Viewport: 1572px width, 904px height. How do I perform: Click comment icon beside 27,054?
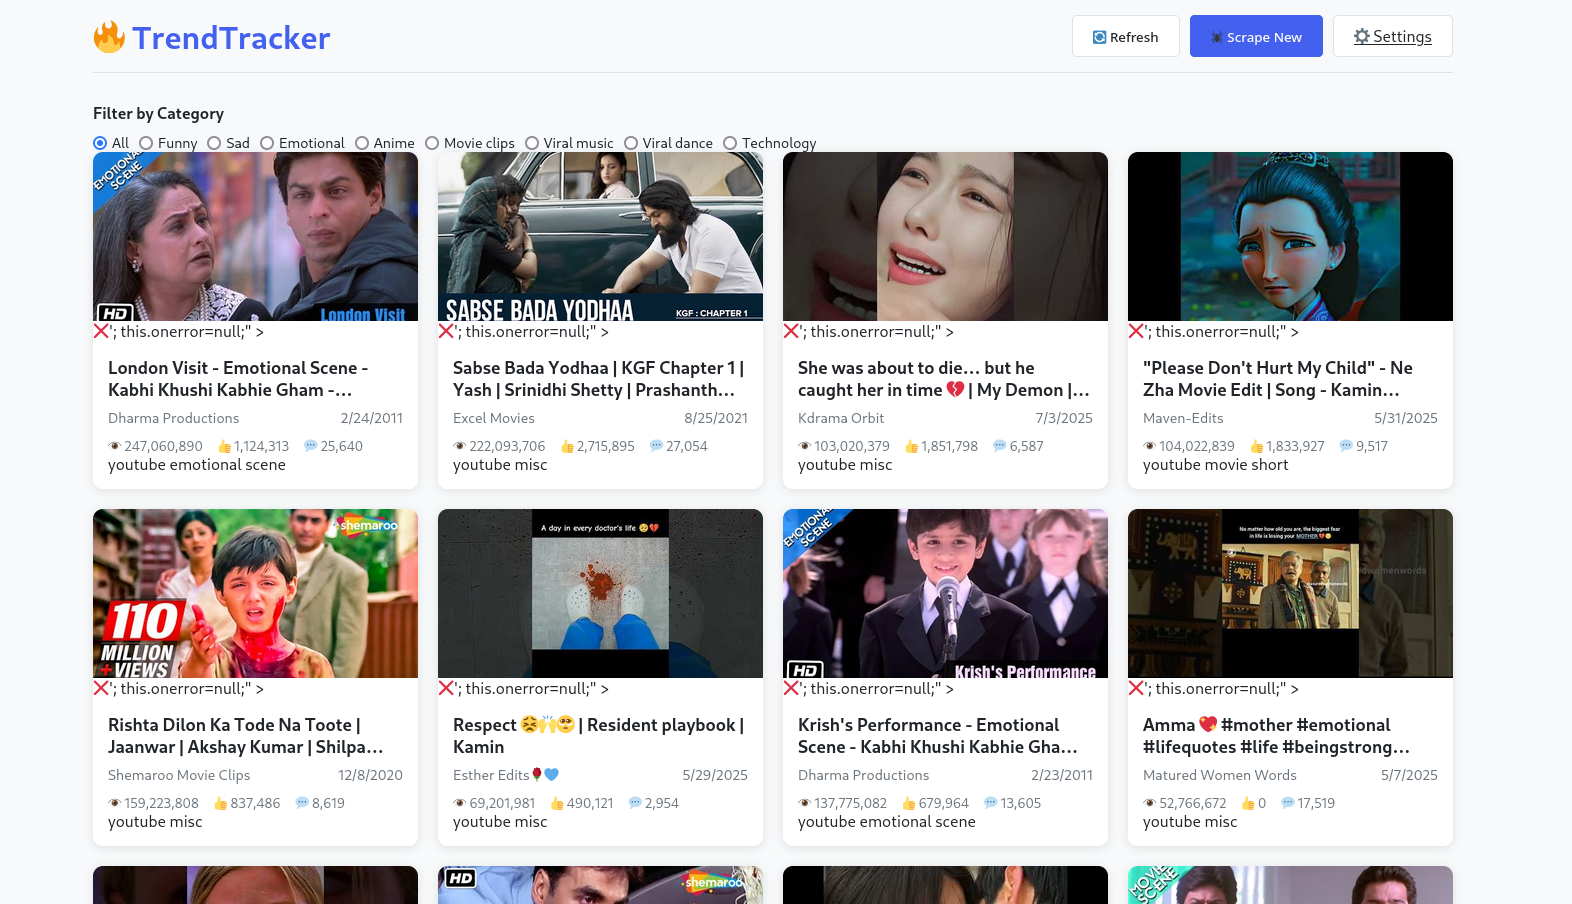(657, 446)
